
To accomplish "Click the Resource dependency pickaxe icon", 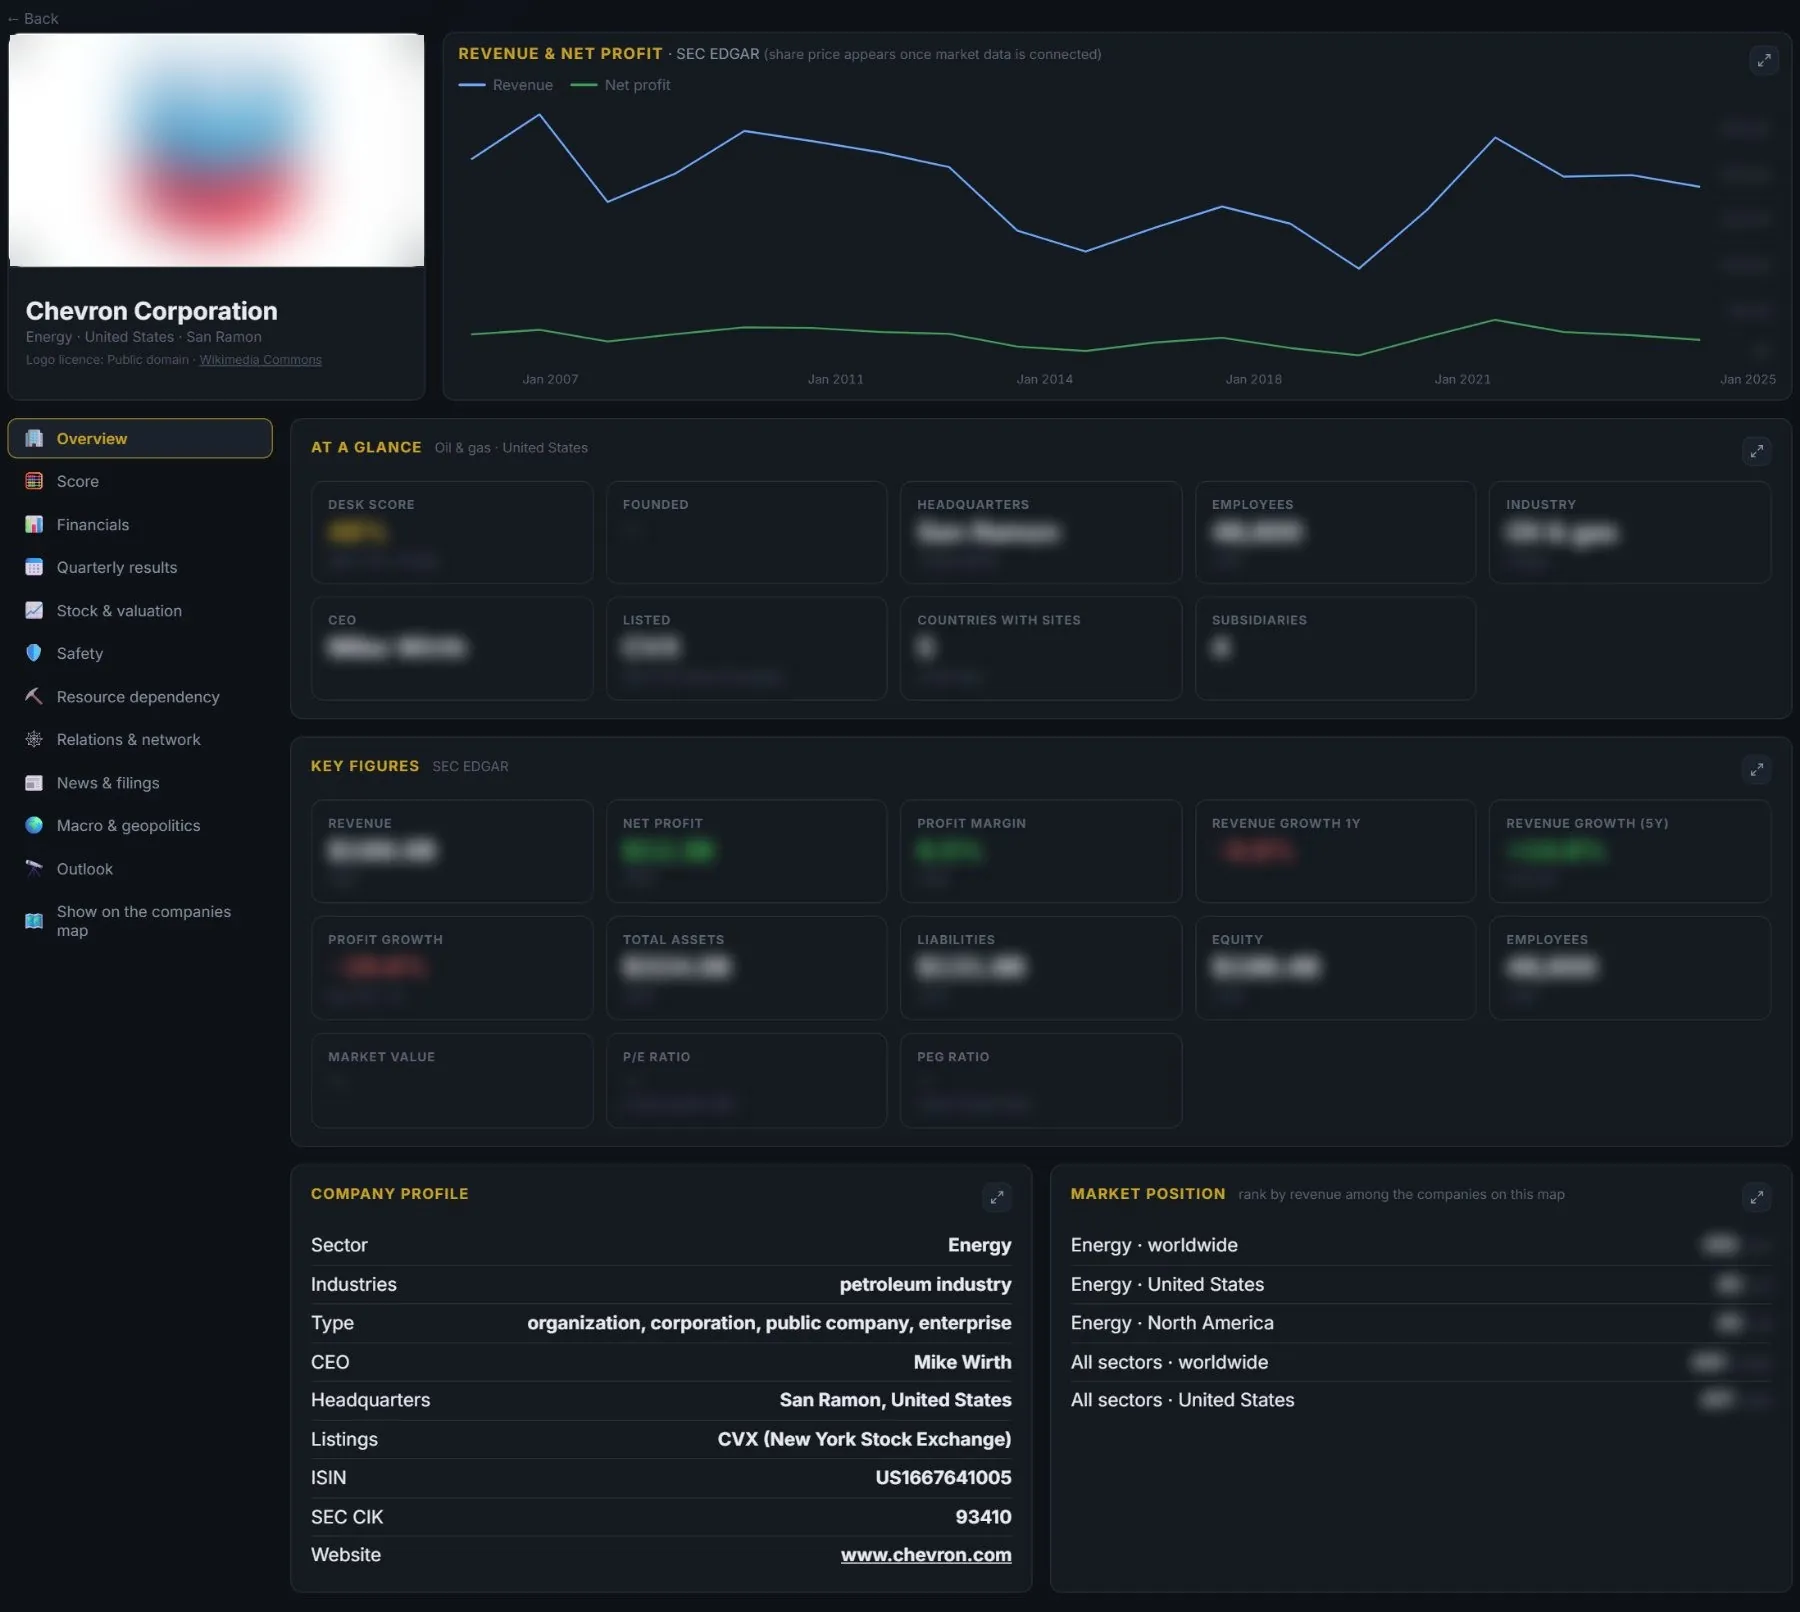I will 34,696.
